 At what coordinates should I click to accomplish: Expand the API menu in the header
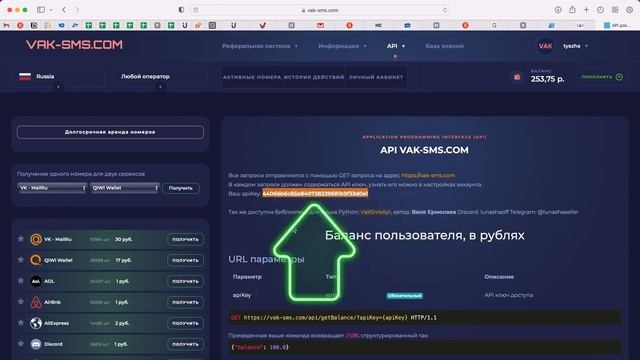(396, 46)
